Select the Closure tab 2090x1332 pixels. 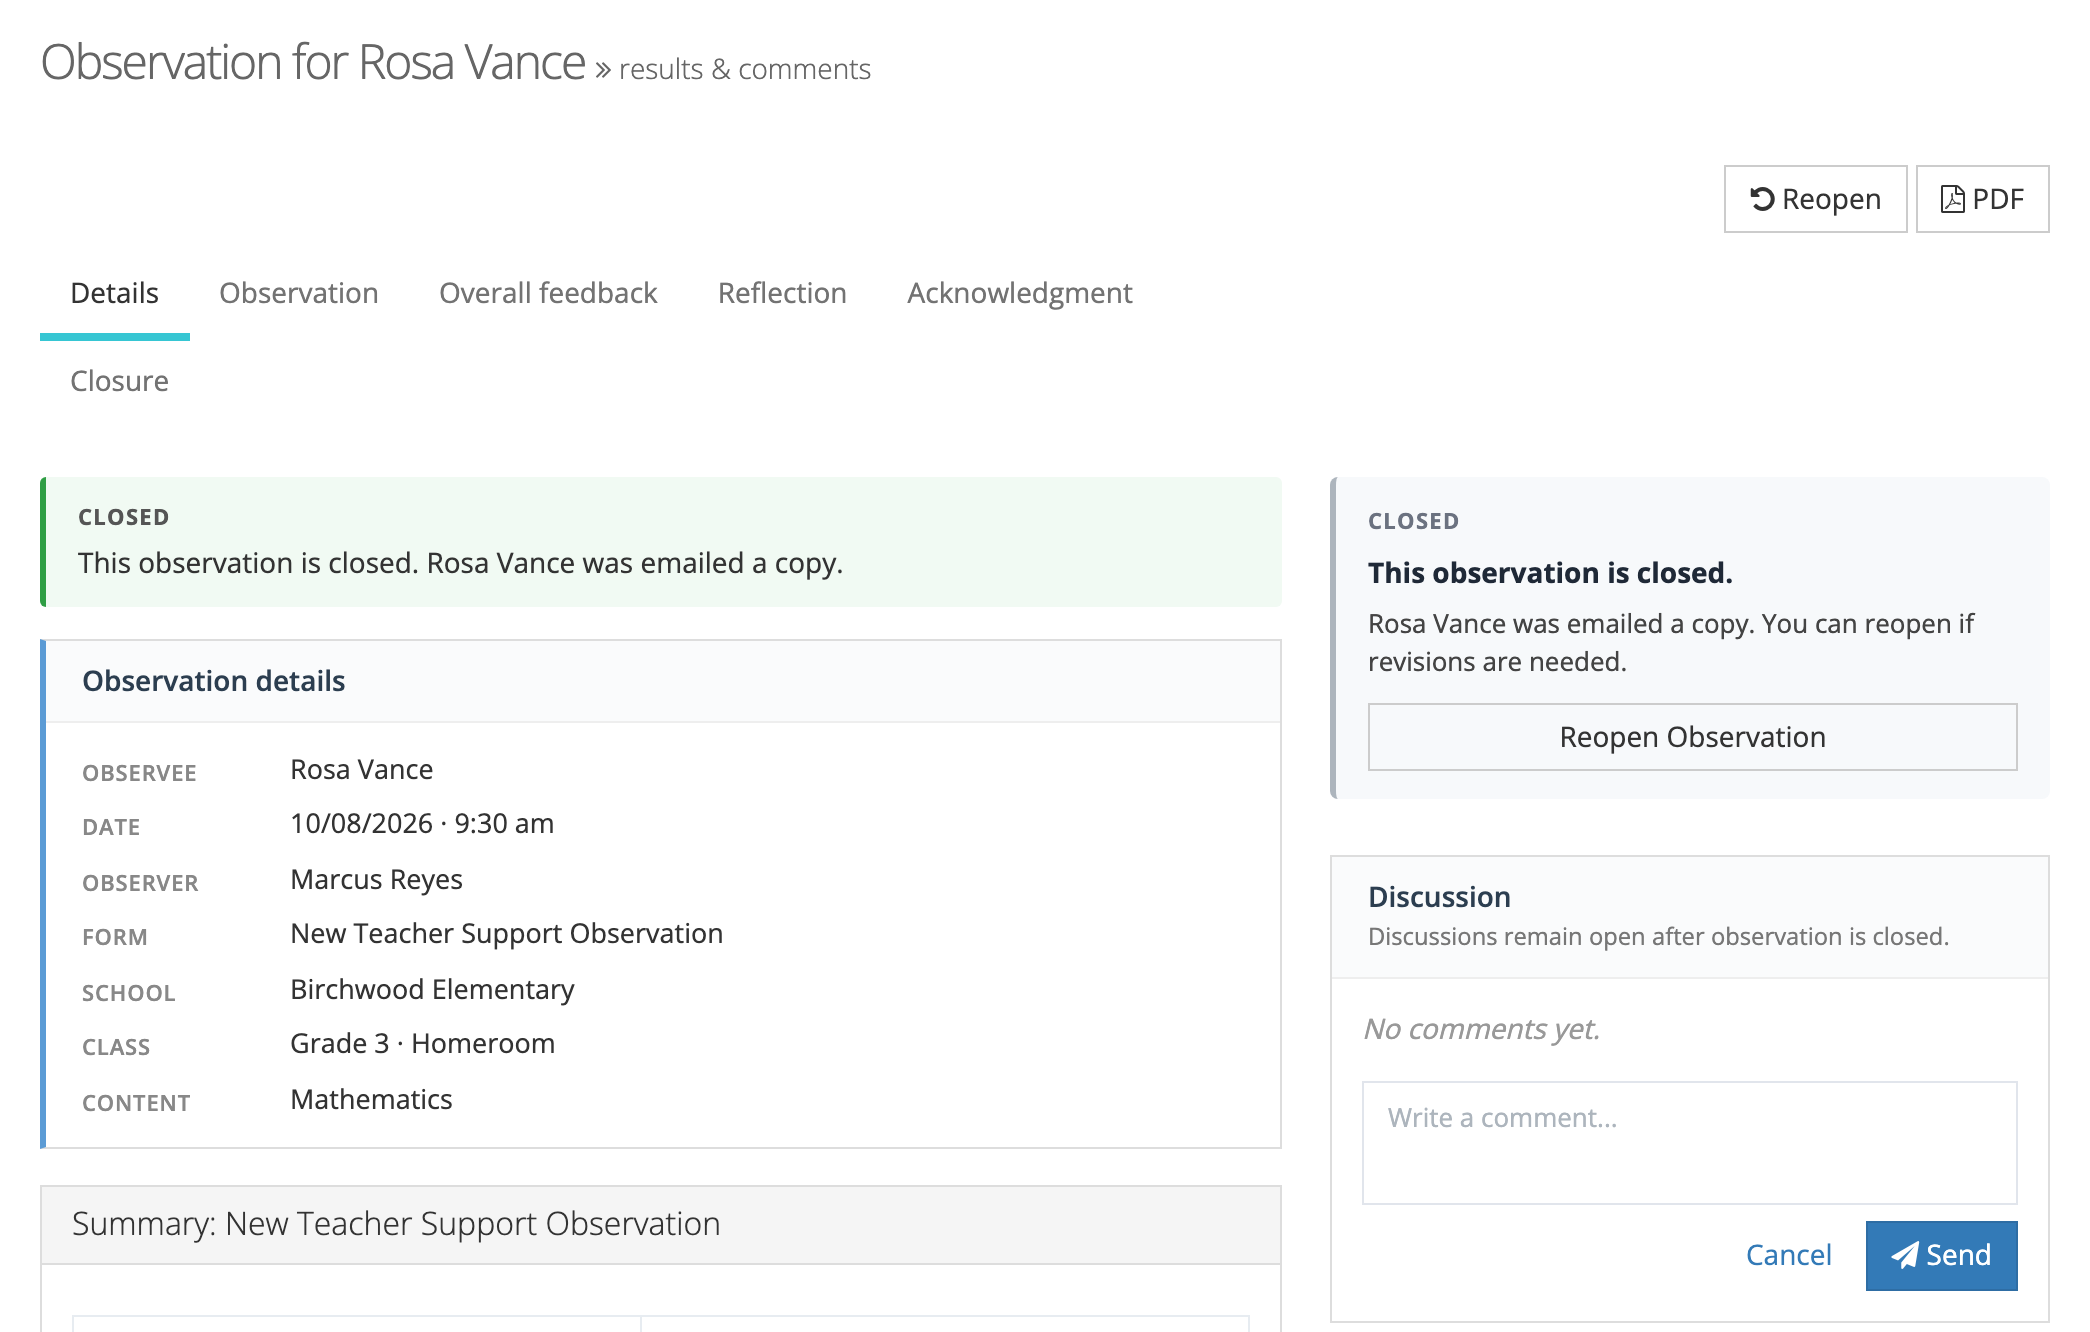click(x=119, y=381)
